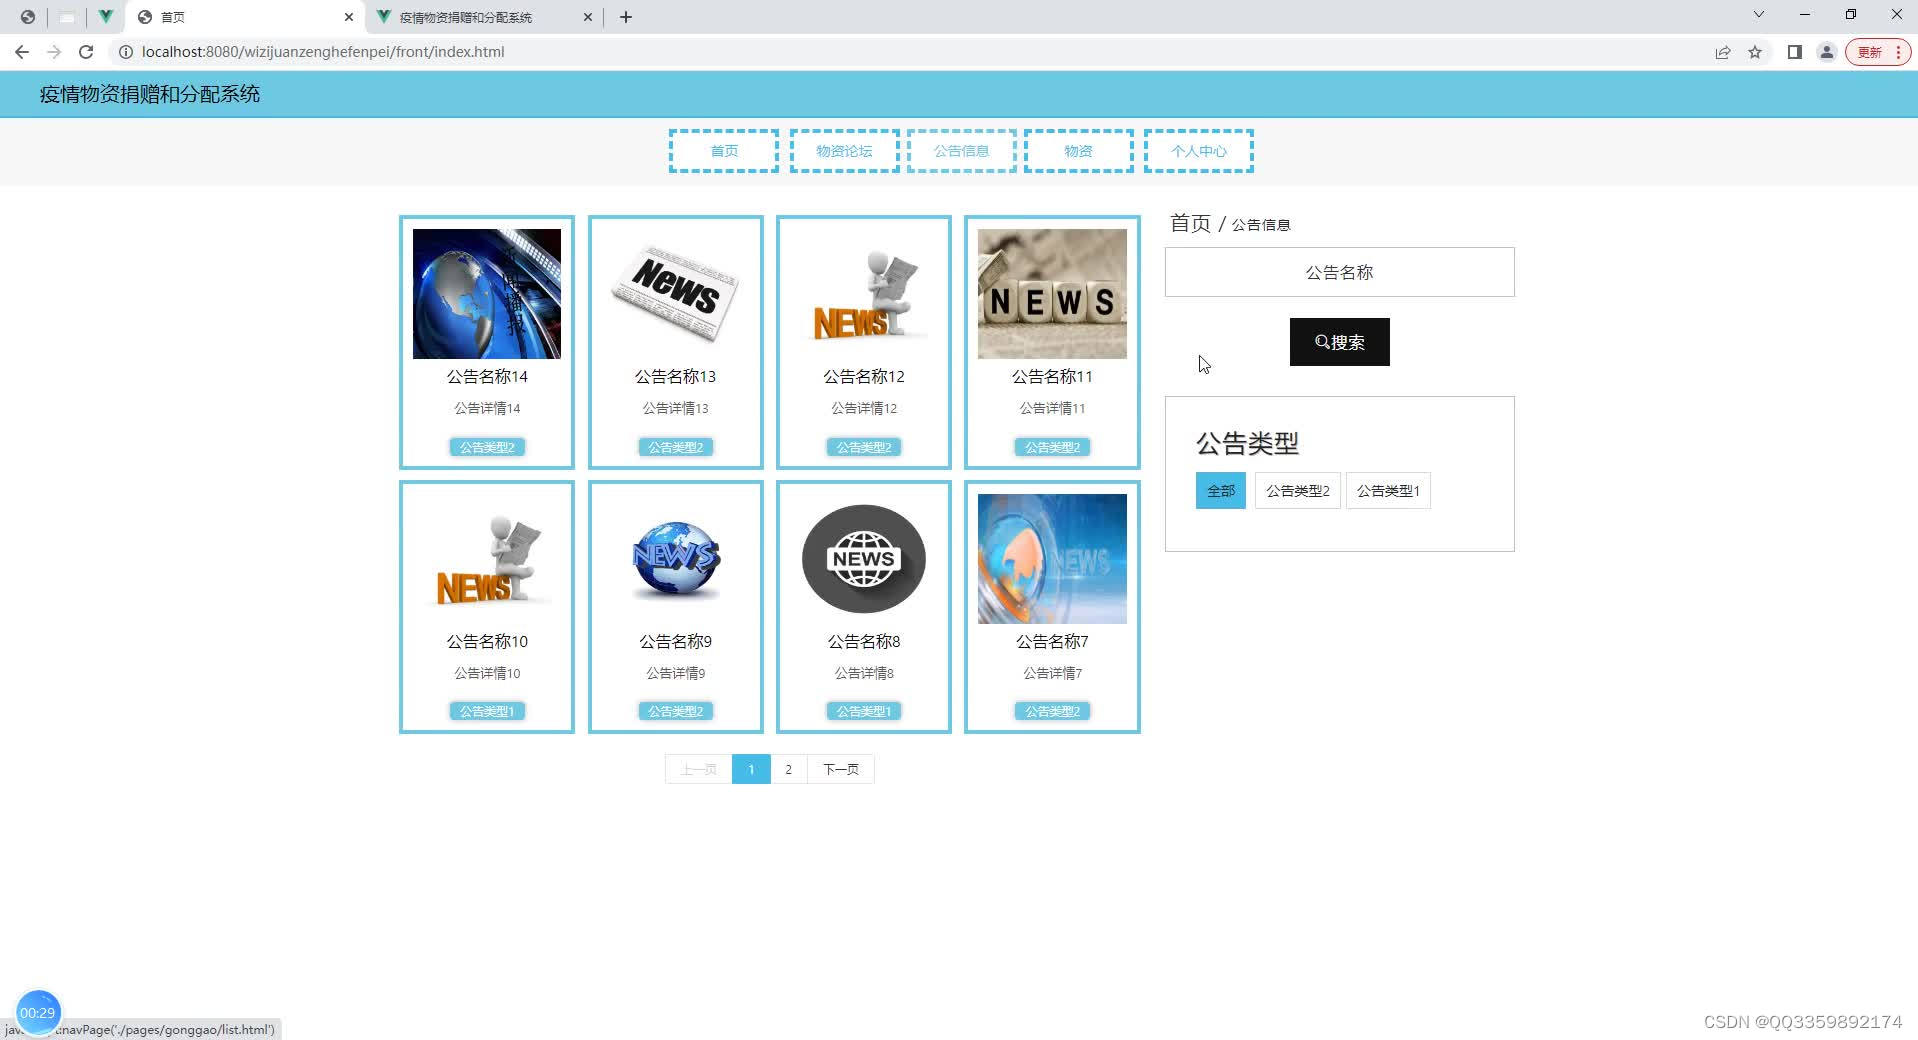This screenshot has height=1040, width=1918.
Task: Open the image of 公告名称7
Action: [1052, 559]
